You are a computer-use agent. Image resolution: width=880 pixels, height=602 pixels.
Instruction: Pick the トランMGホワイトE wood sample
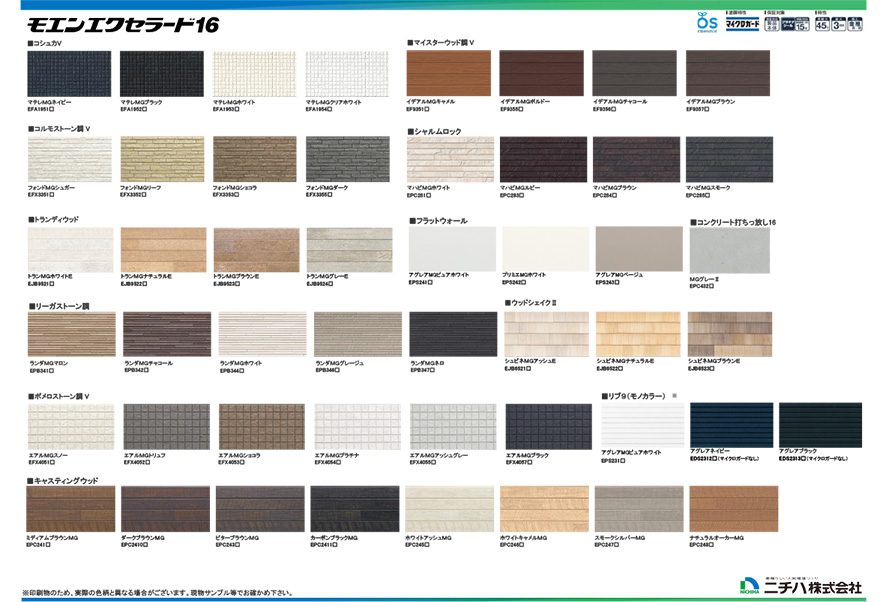[71, 250]
